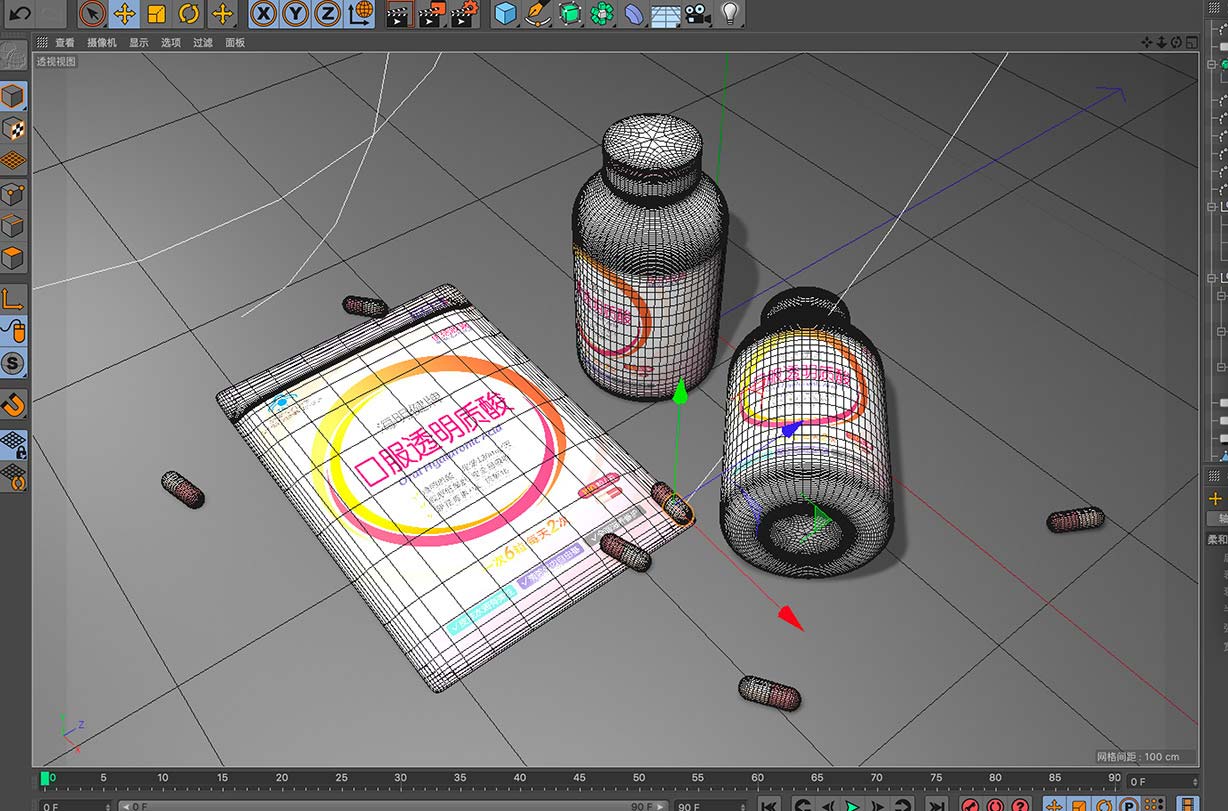The height and width of the screenshot is (811, 1228).
Task: Click the red Record Active Objects button
Action: tap(969, 803)
